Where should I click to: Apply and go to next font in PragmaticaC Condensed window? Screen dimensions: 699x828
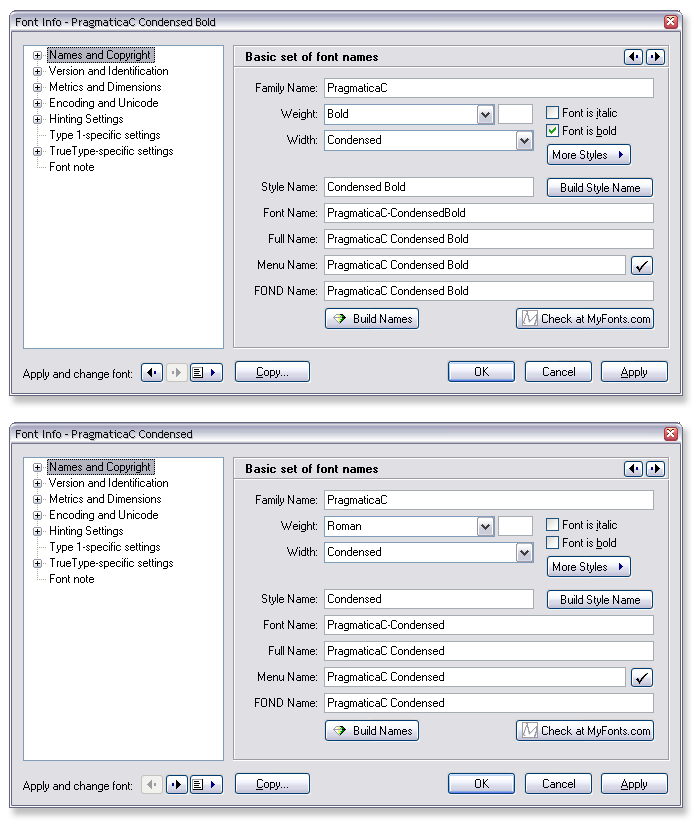pyautogui.click(x=177, y=784)
